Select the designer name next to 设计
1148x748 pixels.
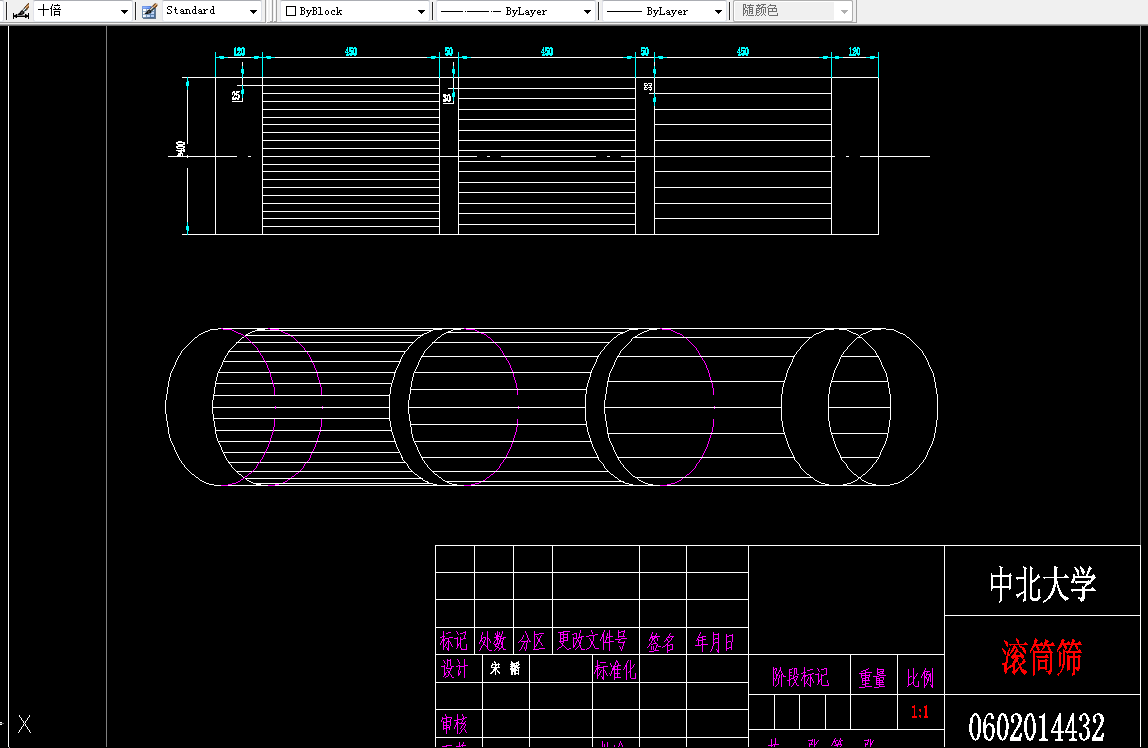point(505,667)
